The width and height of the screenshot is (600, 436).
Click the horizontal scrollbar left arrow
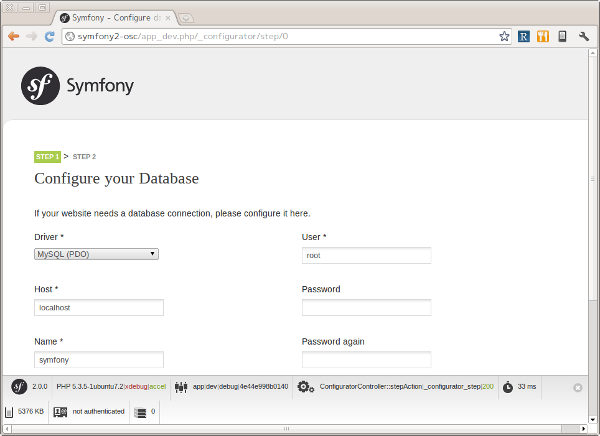(x=7, y=429)
